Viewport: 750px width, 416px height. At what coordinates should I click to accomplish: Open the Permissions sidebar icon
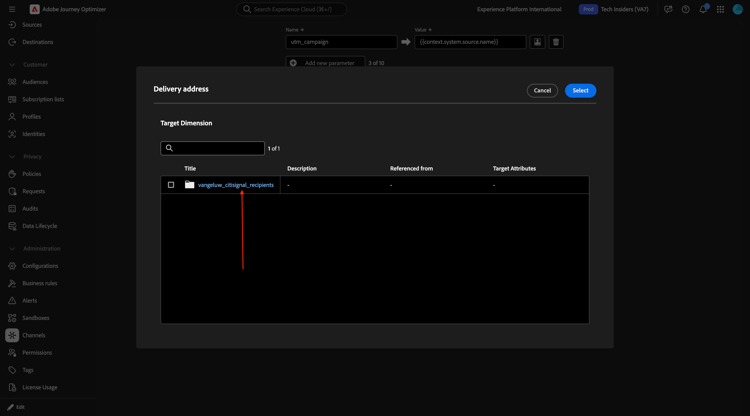[12, 352]
